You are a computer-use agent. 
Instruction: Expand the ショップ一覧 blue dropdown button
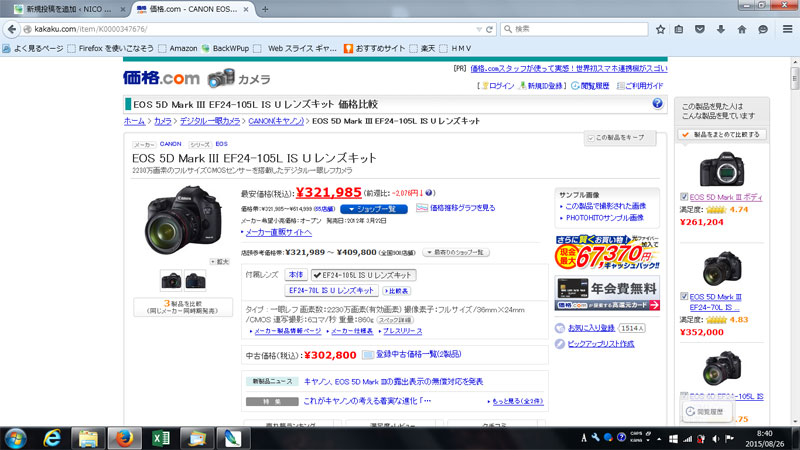tap(374, 209)
